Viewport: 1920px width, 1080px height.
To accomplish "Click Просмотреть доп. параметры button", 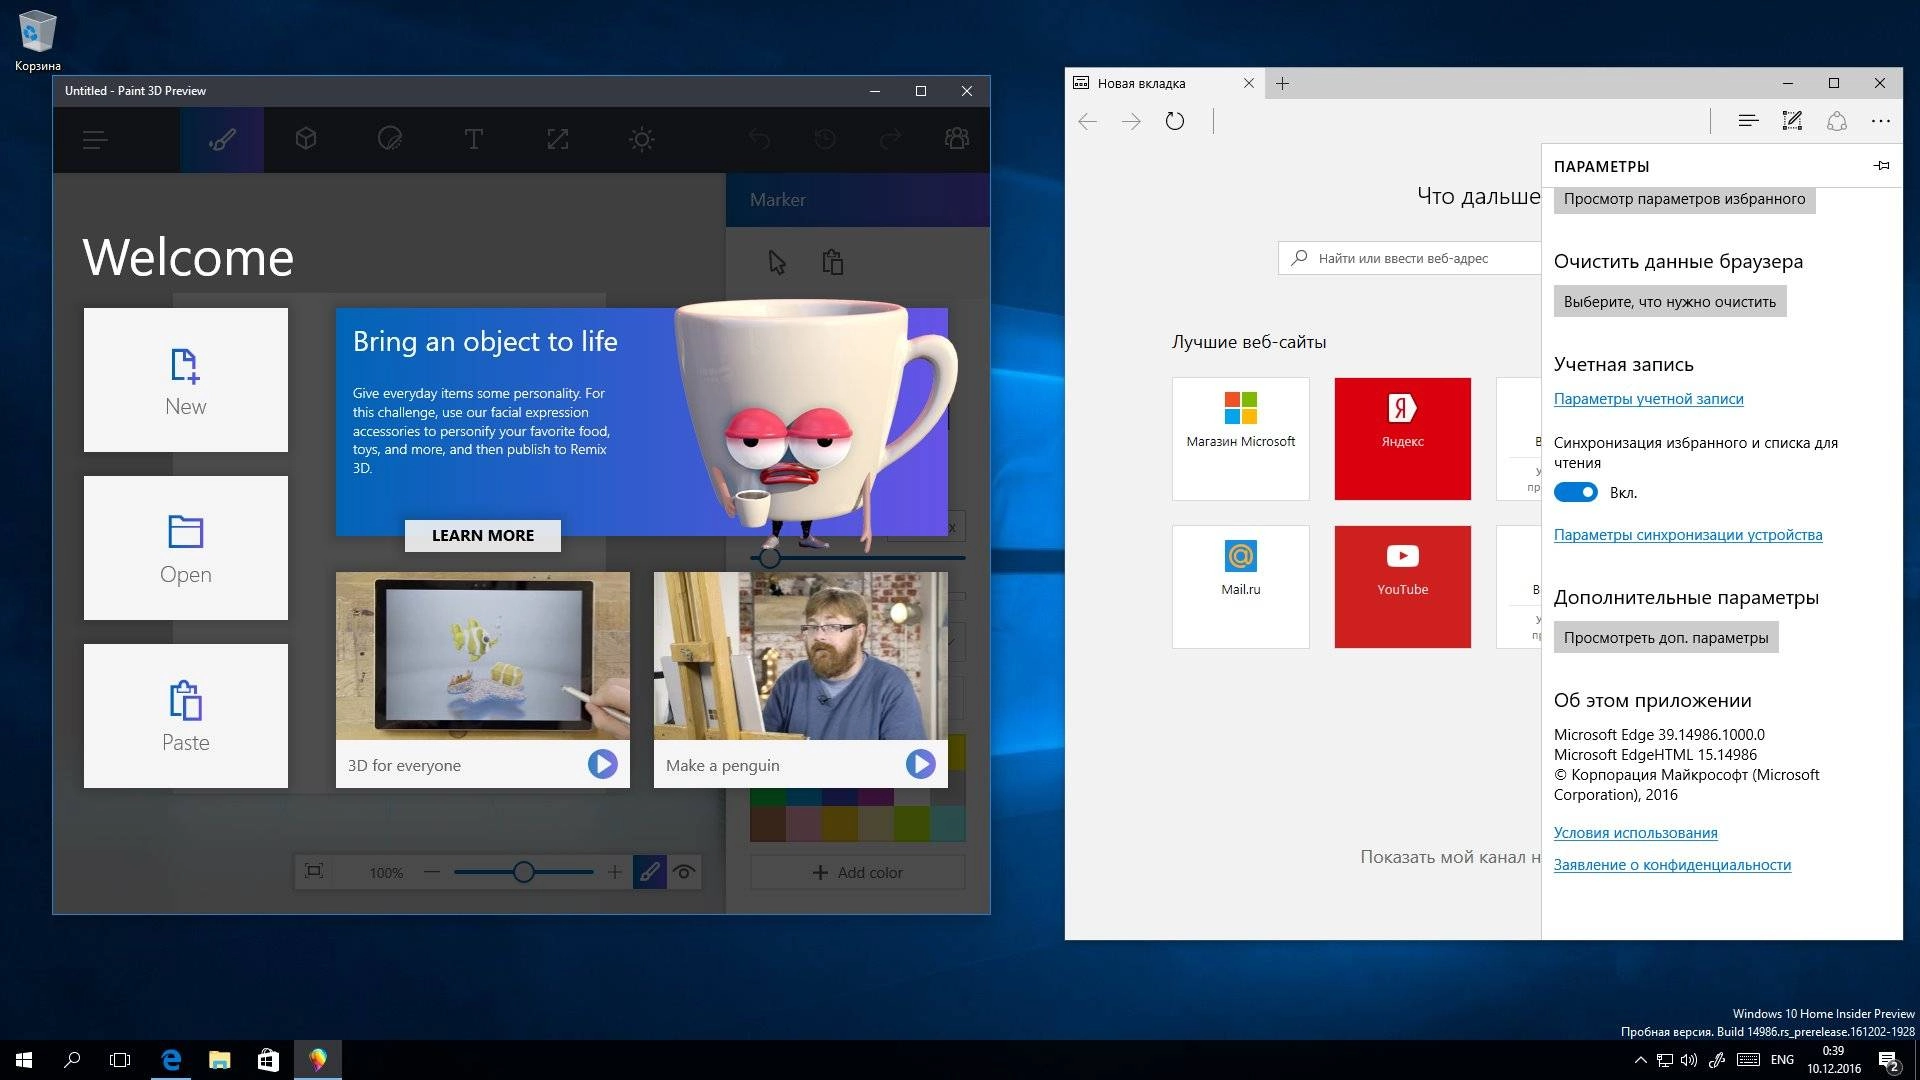I will (x=1666, y=637).
